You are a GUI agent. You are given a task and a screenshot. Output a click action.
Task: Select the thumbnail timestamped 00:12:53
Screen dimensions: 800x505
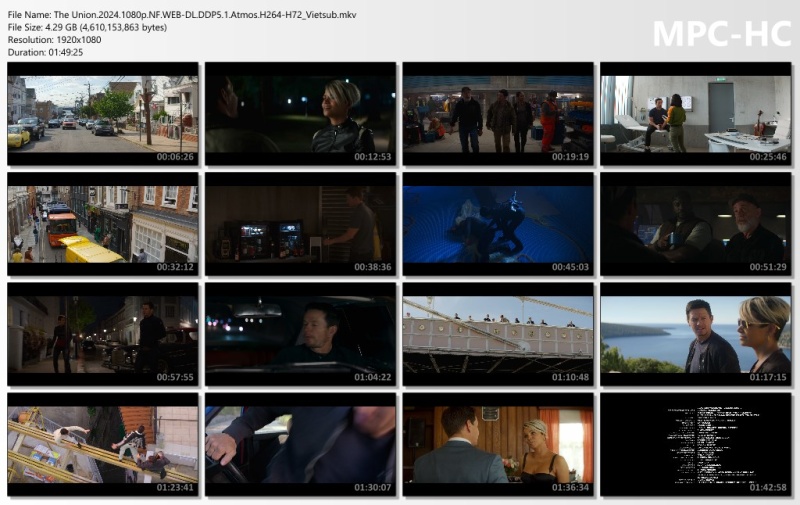tap(301, 114)
